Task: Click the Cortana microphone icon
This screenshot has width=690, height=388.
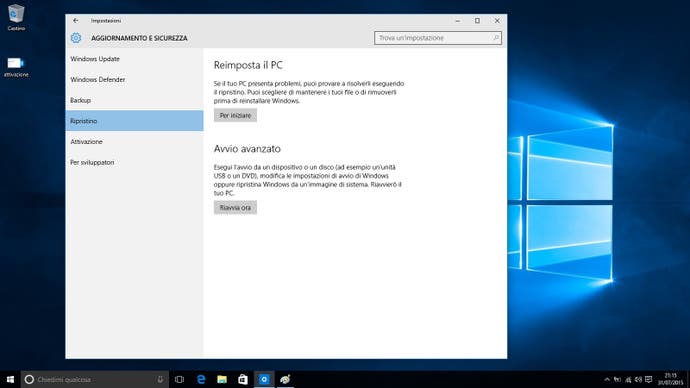Action: point(160,379)
